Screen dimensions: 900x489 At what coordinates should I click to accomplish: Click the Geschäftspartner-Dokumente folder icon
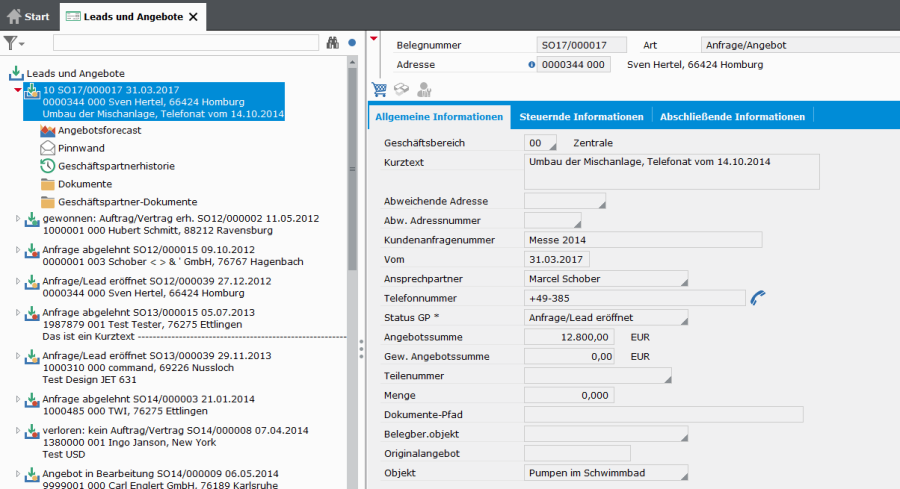[x=48, y=202]
